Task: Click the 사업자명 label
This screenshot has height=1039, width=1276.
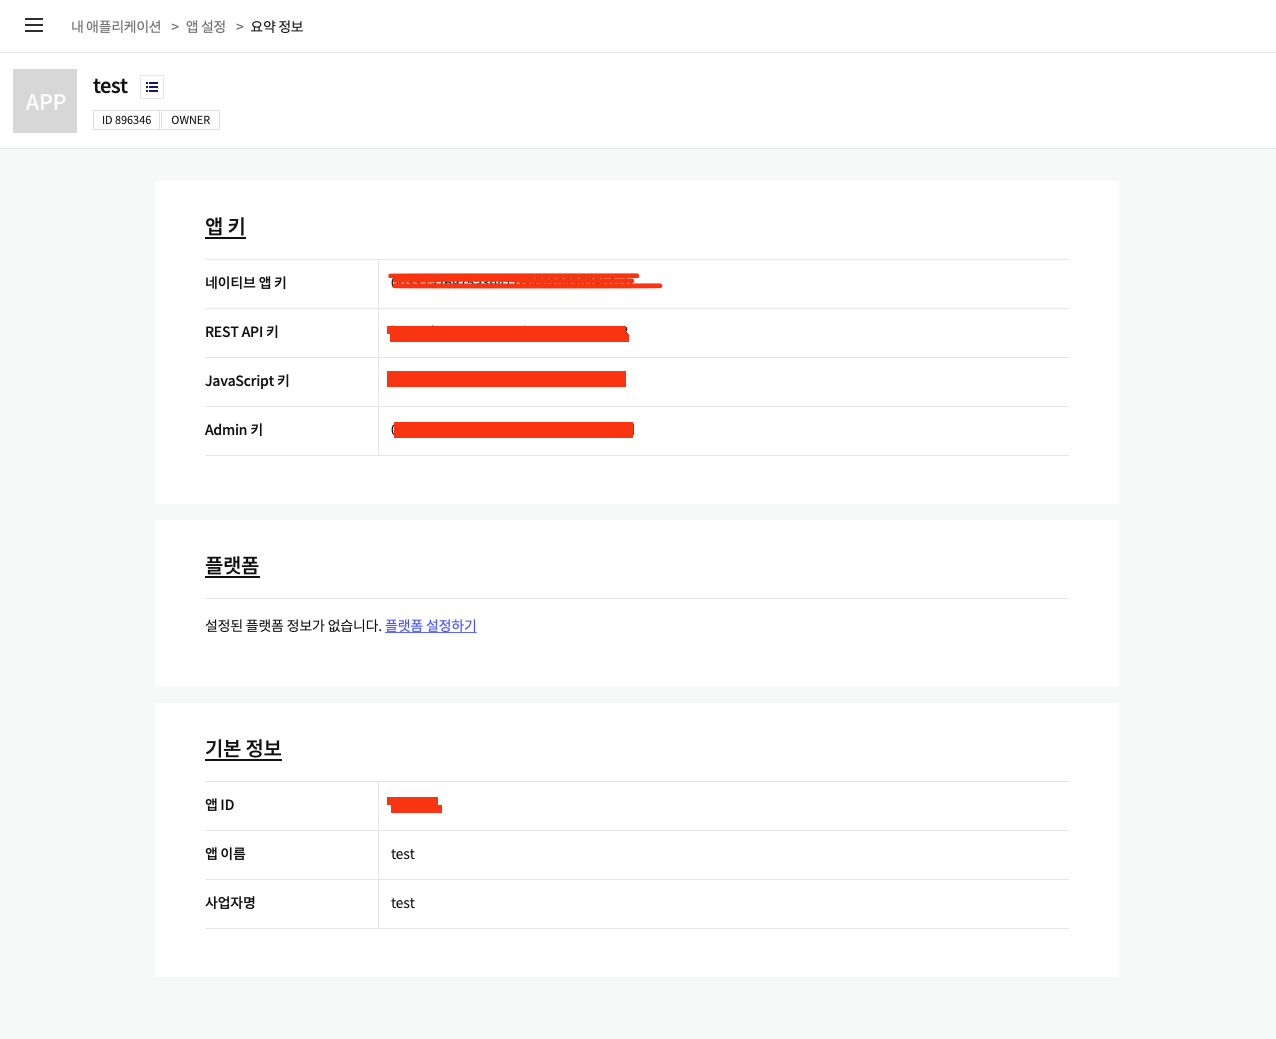Action: [231, 903]
